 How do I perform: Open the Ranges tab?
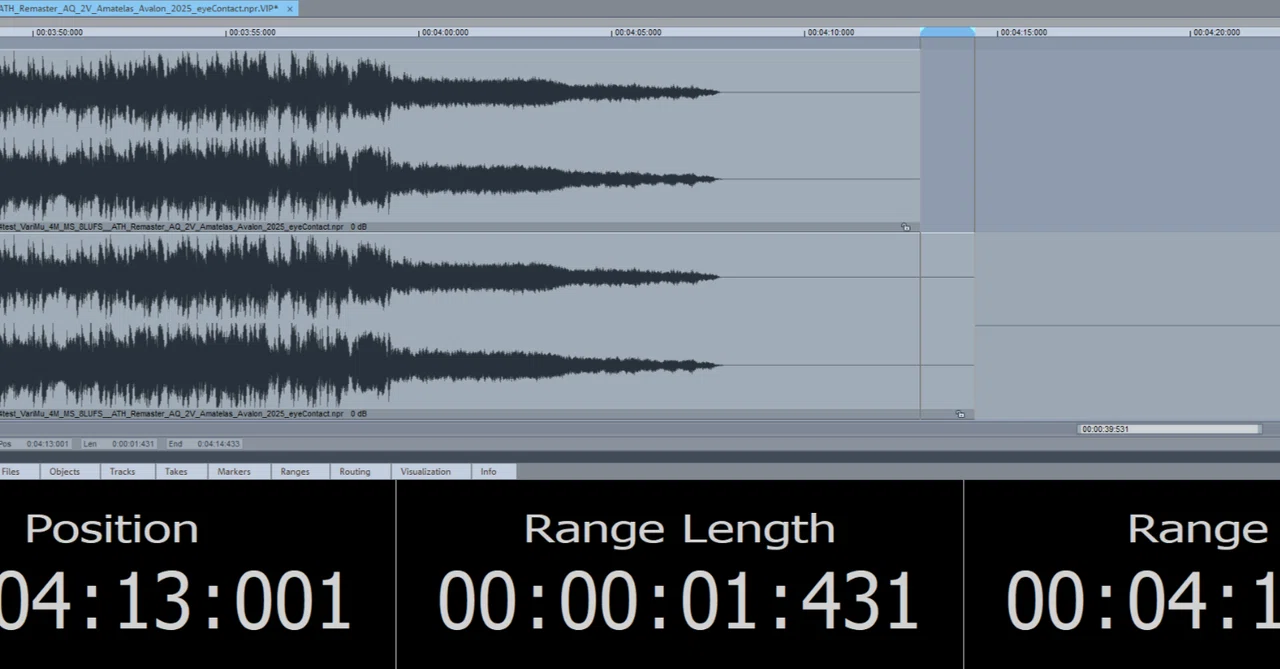coord(295,471)
